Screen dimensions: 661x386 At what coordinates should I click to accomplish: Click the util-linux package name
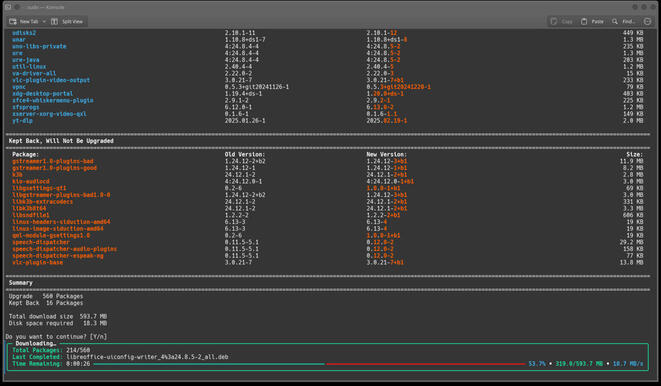click(x=29, y=67)
